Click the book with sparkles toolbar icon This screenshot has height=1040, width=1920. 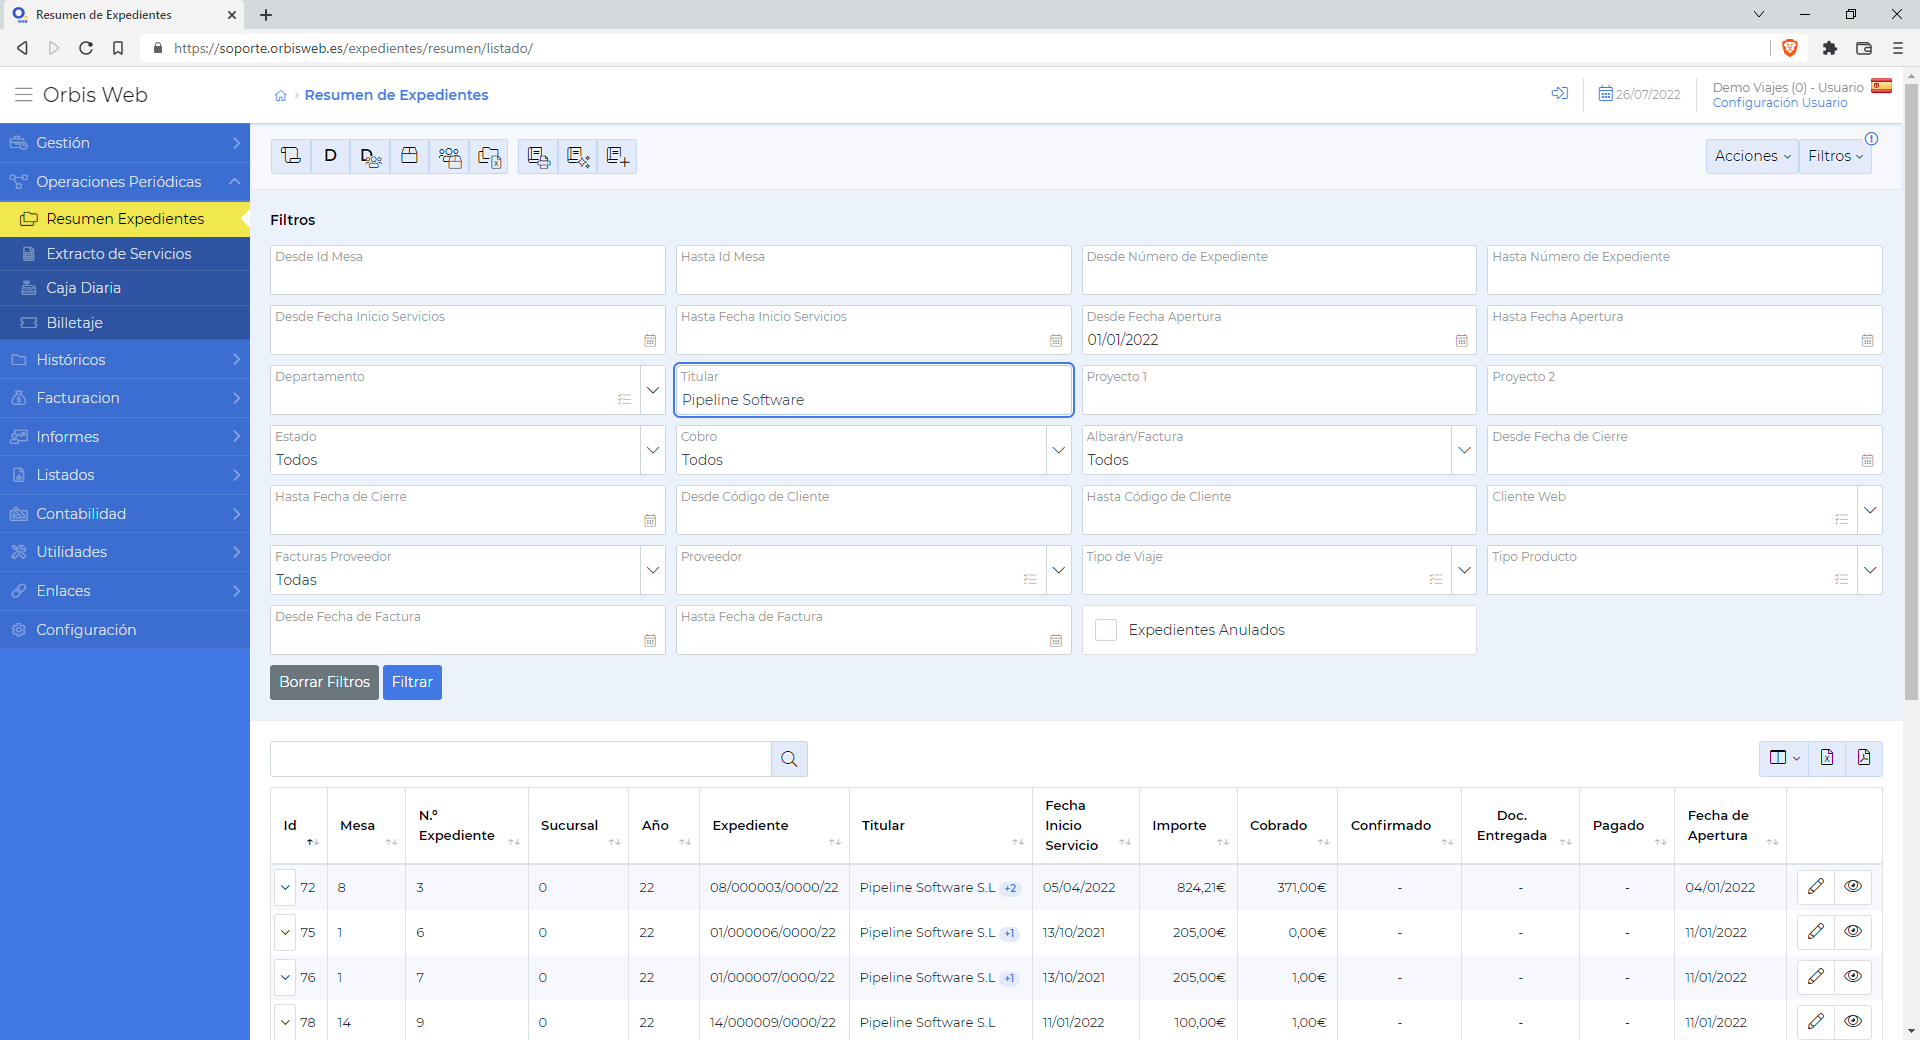[x=578, y=156]
